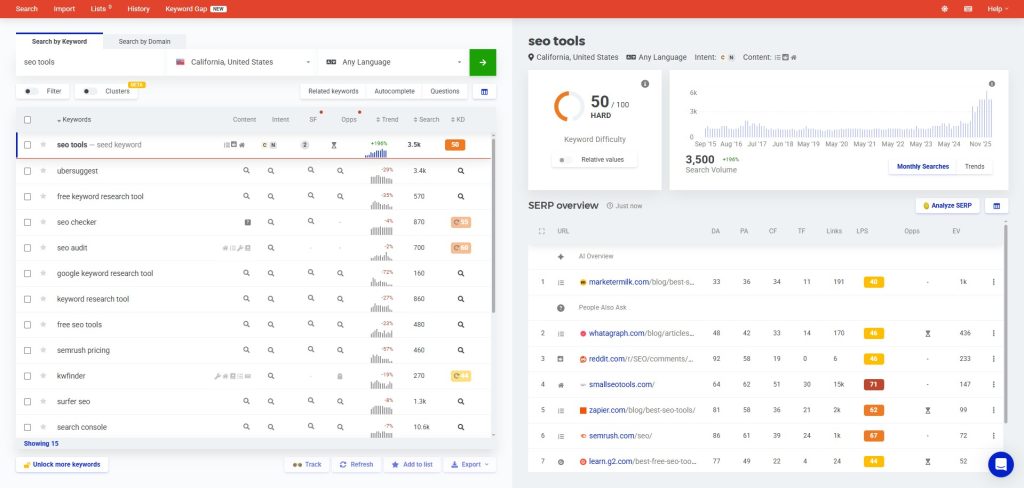Sort by Search column
Screen dimensions: 1024x488
click(x=426, y=120)
